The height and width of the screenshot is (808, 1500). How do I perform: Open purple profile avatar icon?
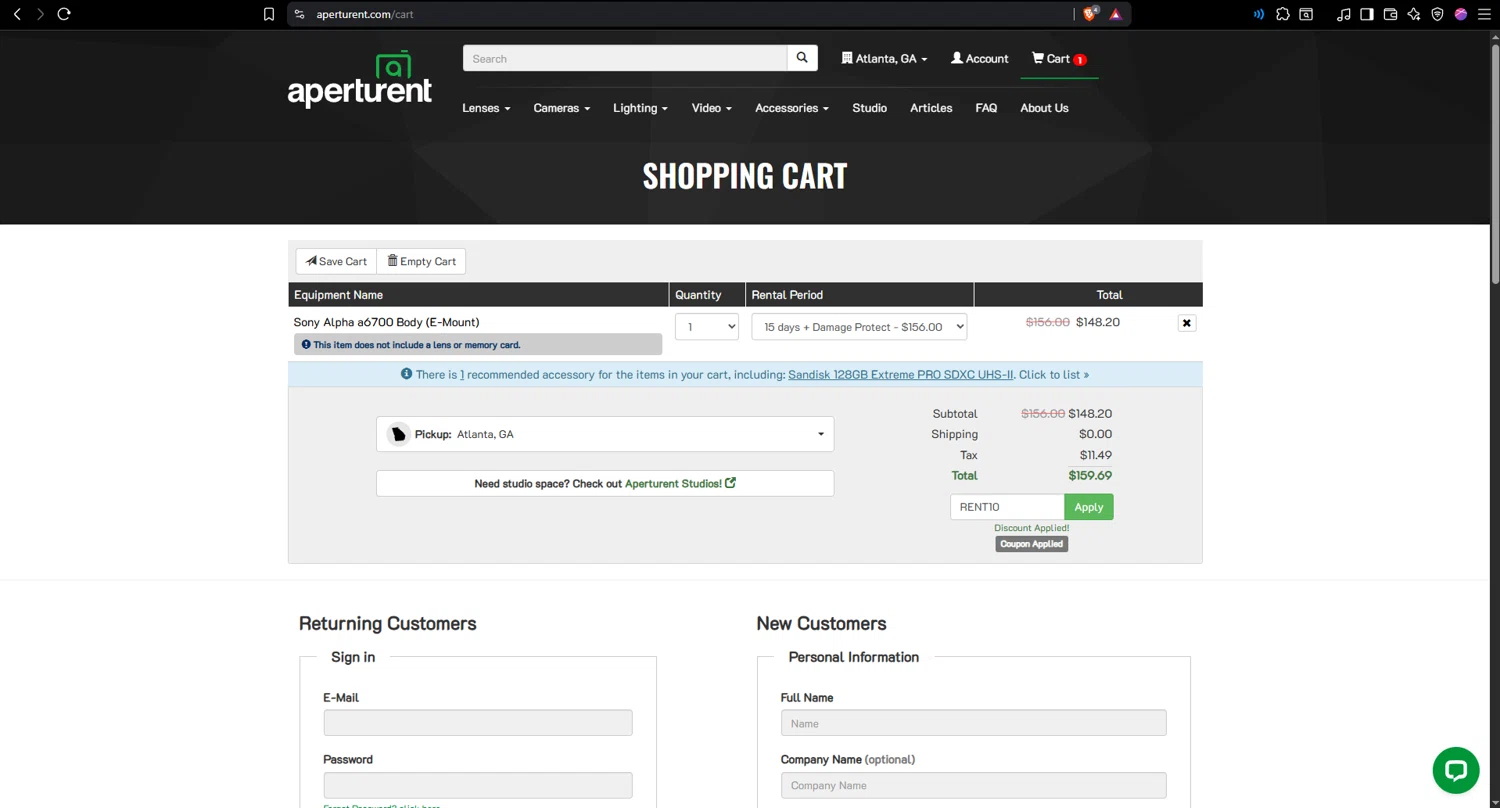(x=1461, y=14)
